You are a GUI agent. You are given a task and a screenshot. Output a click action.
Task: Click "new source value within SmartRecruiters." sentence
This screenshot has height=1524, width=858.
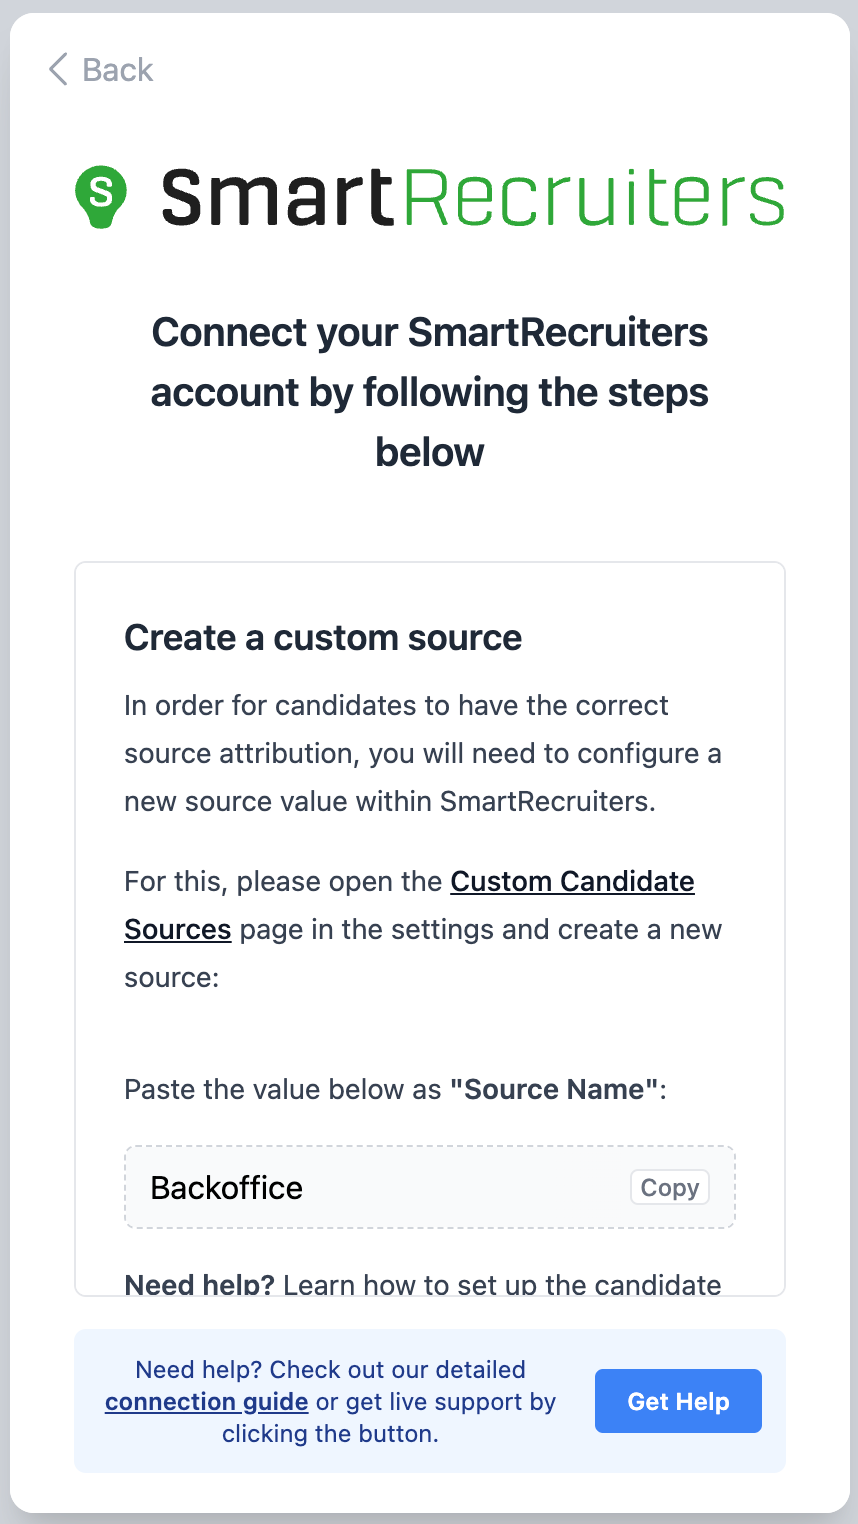(x=389, y=802)
